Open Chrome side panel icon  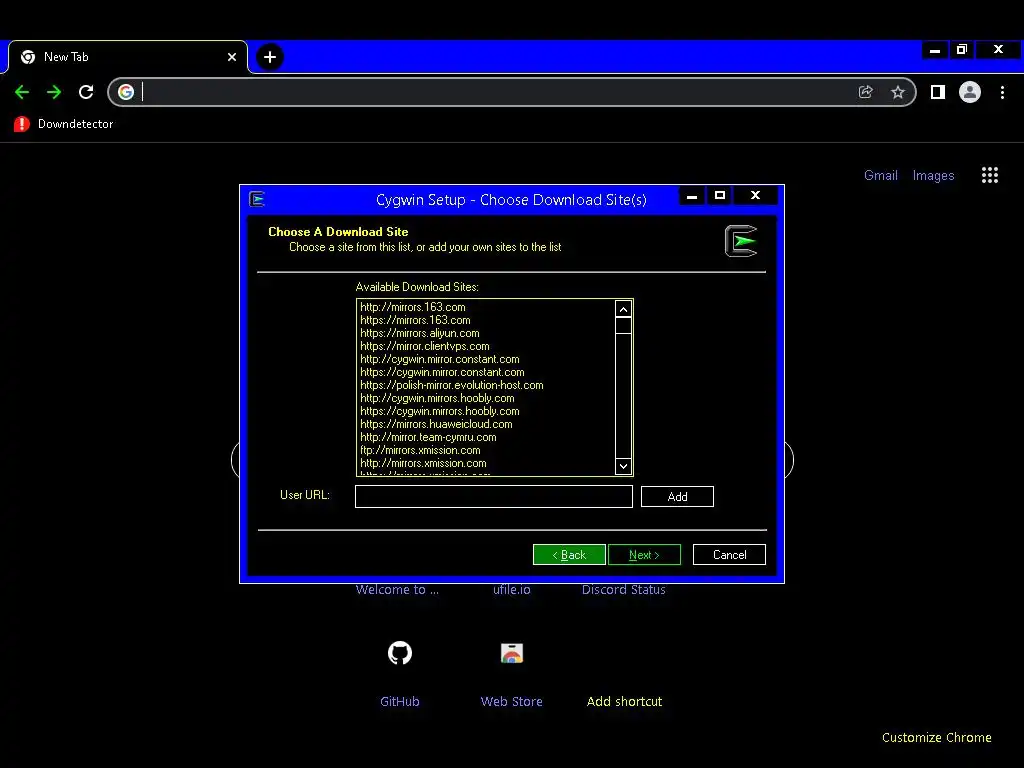click(x=938, y=92)
